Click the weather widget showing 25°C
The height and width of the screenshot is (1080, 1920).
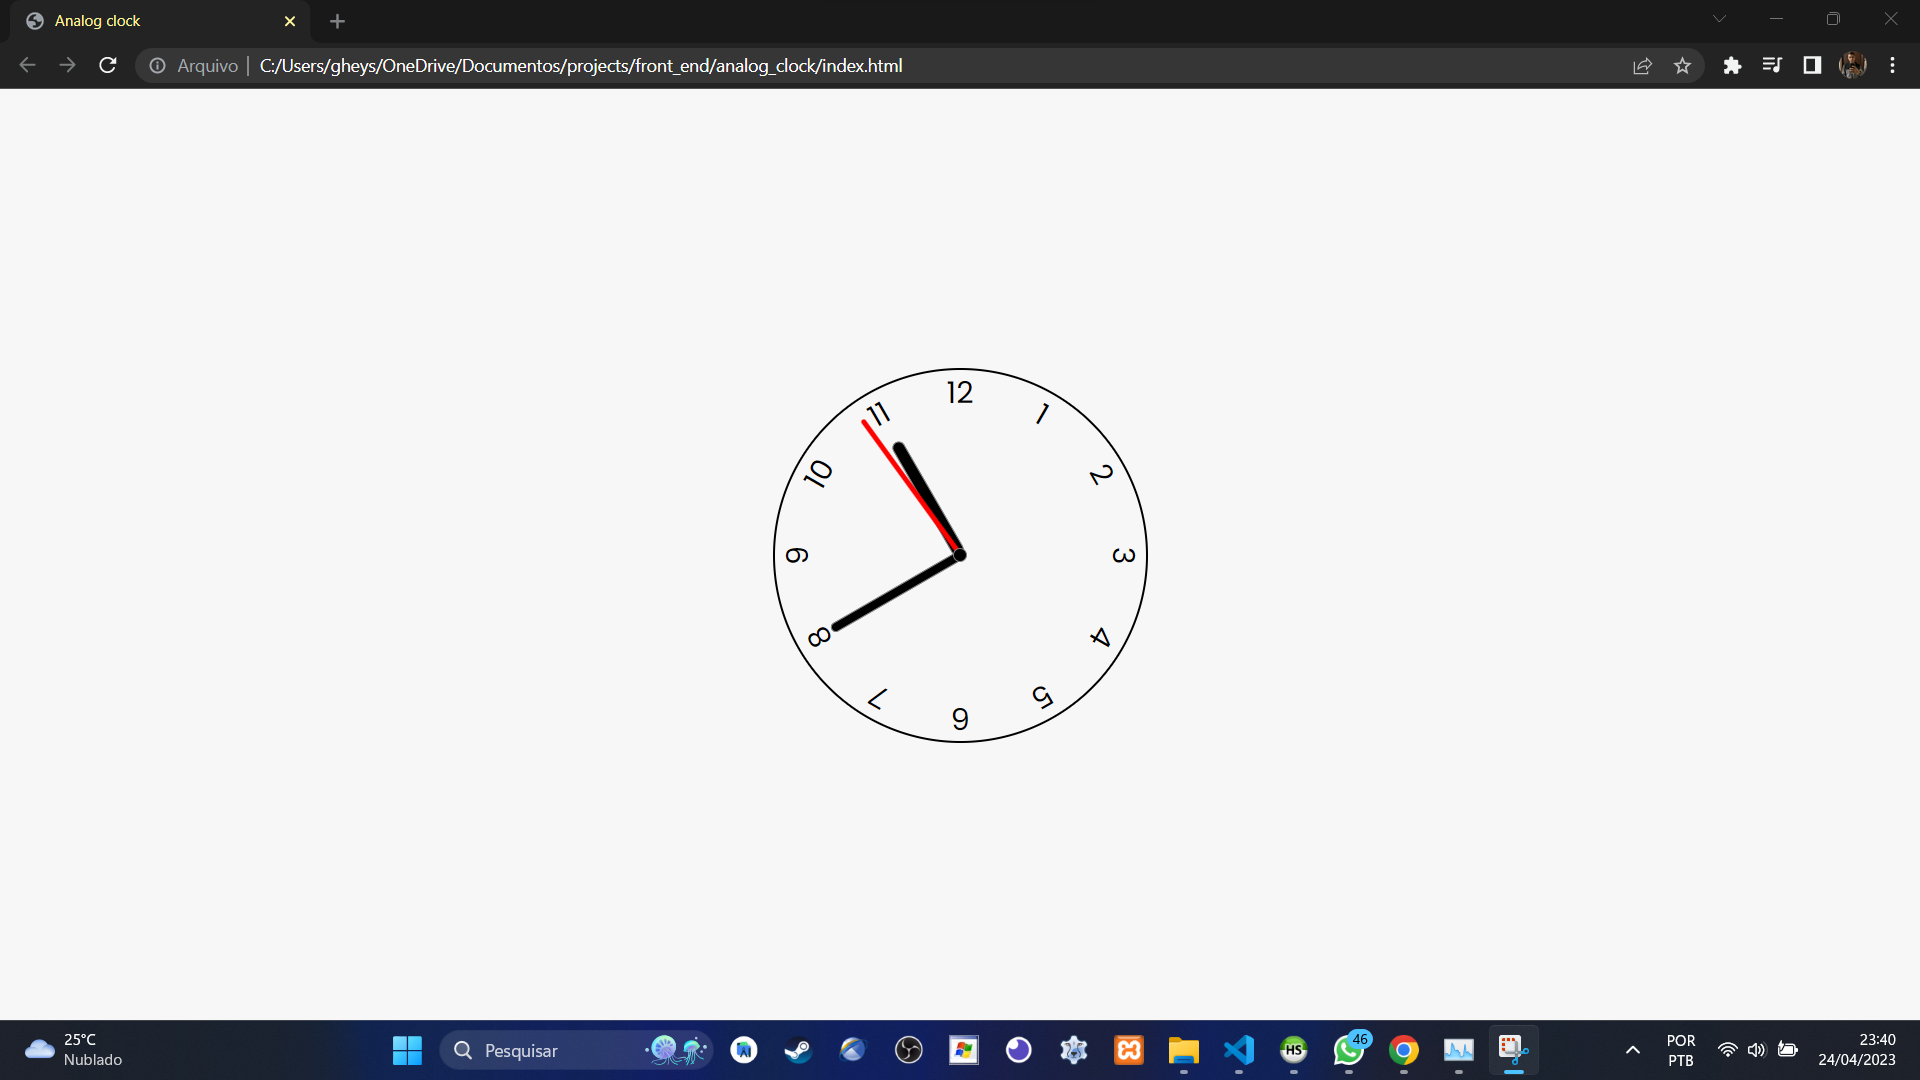(75, 1050)
